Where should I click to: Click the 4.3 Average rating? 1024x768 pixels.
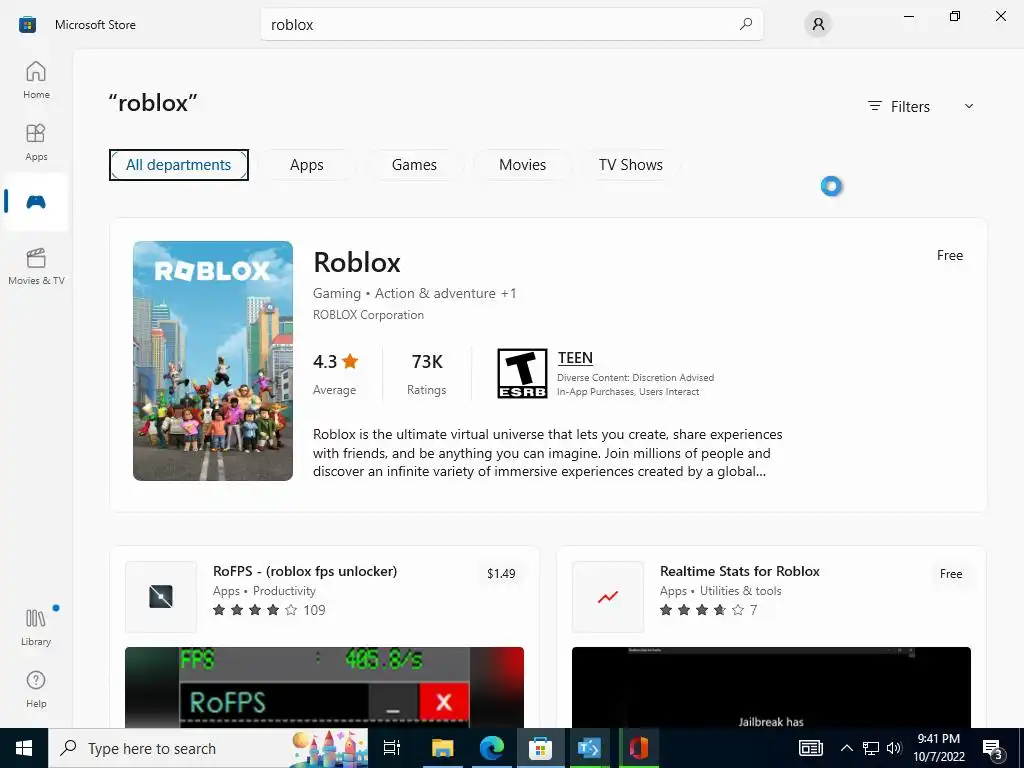(336, 374)
